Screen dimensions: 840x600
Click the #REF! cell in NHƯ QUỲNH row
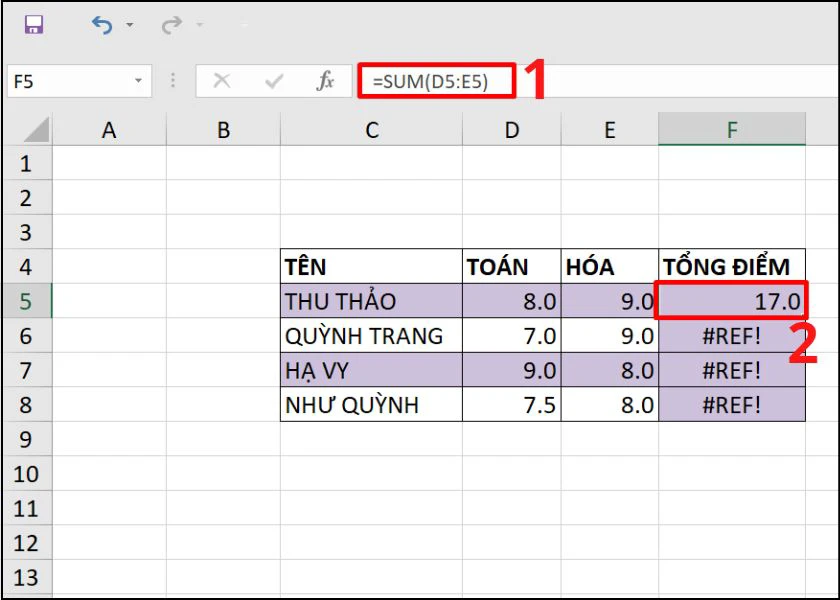(x=732, y=404)
